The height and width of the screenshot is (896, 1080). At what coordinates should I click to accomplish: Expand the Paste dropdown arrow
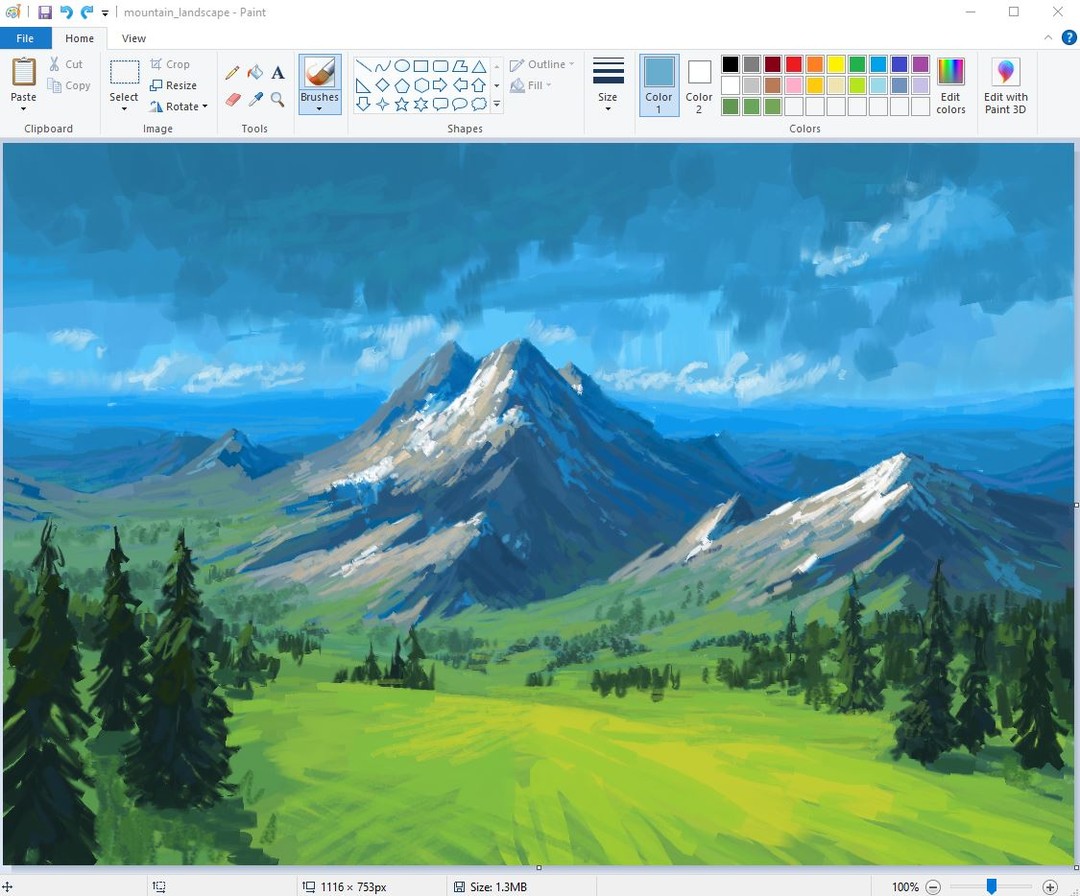pyautogui.click(x=23, y=109)
